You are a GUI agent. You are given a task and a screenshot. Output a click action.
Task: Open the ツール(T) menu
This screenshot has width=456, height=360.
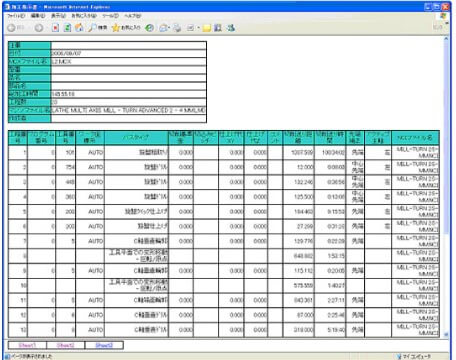(110, 16)
